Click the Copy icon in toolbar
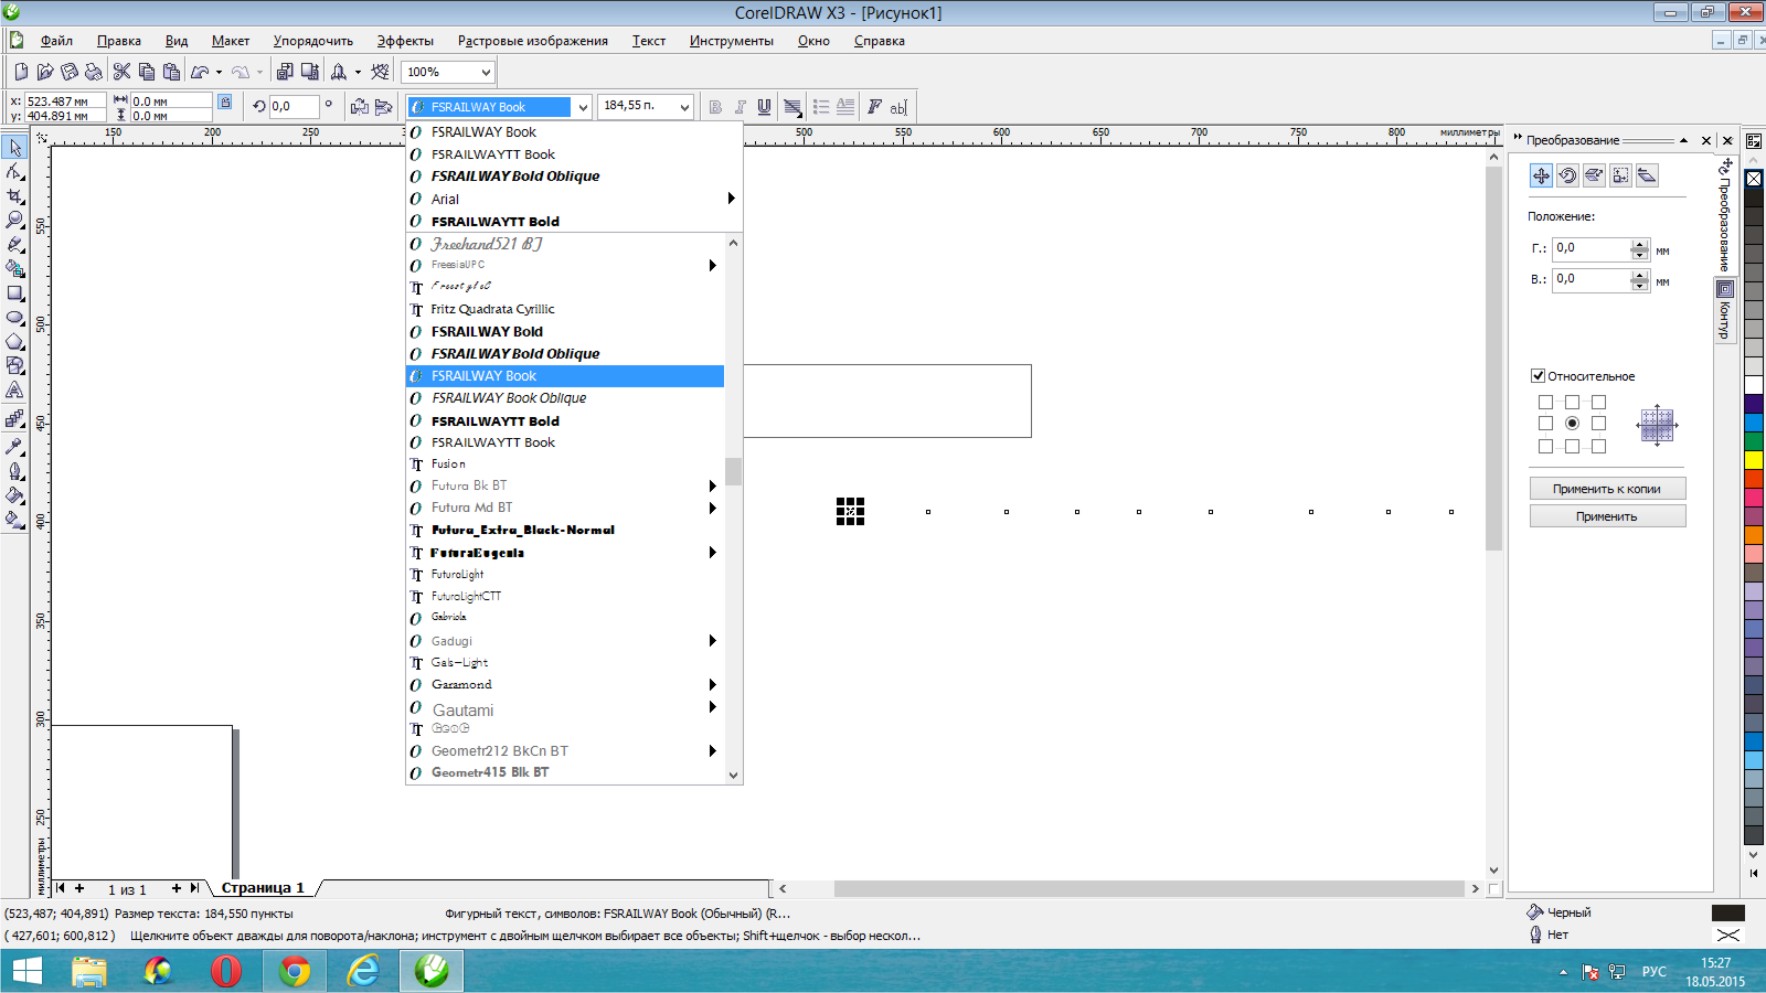This screenshot has width=1766, height=993. pos(147,72)
